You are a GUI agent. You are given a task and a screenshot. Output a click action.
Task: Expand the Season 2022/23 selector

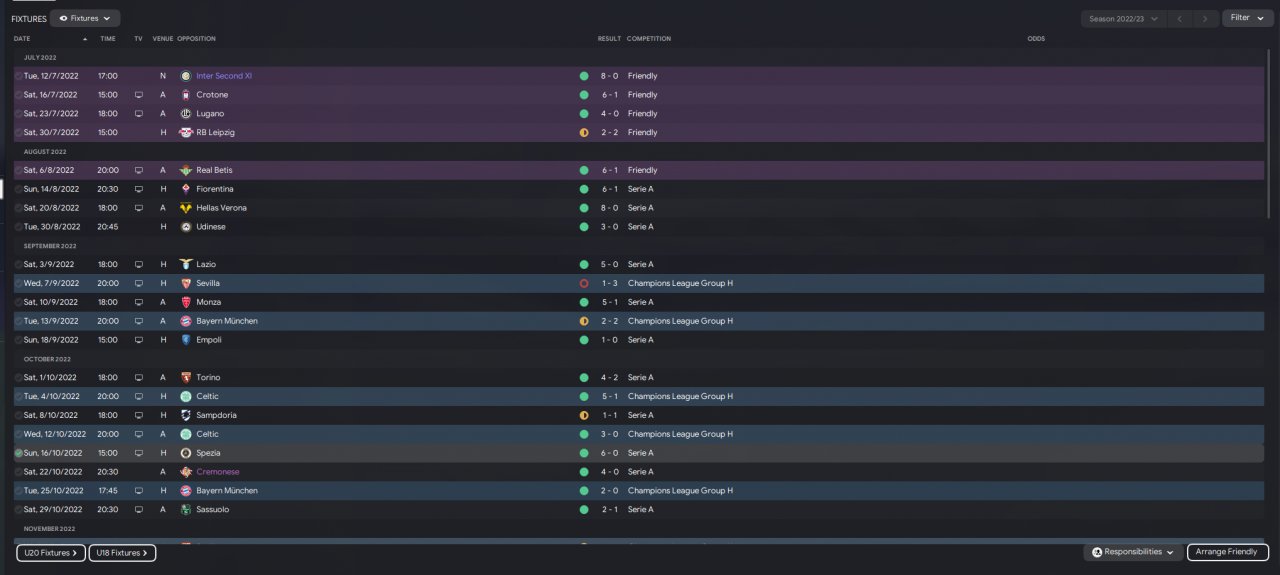(1124, 18)
